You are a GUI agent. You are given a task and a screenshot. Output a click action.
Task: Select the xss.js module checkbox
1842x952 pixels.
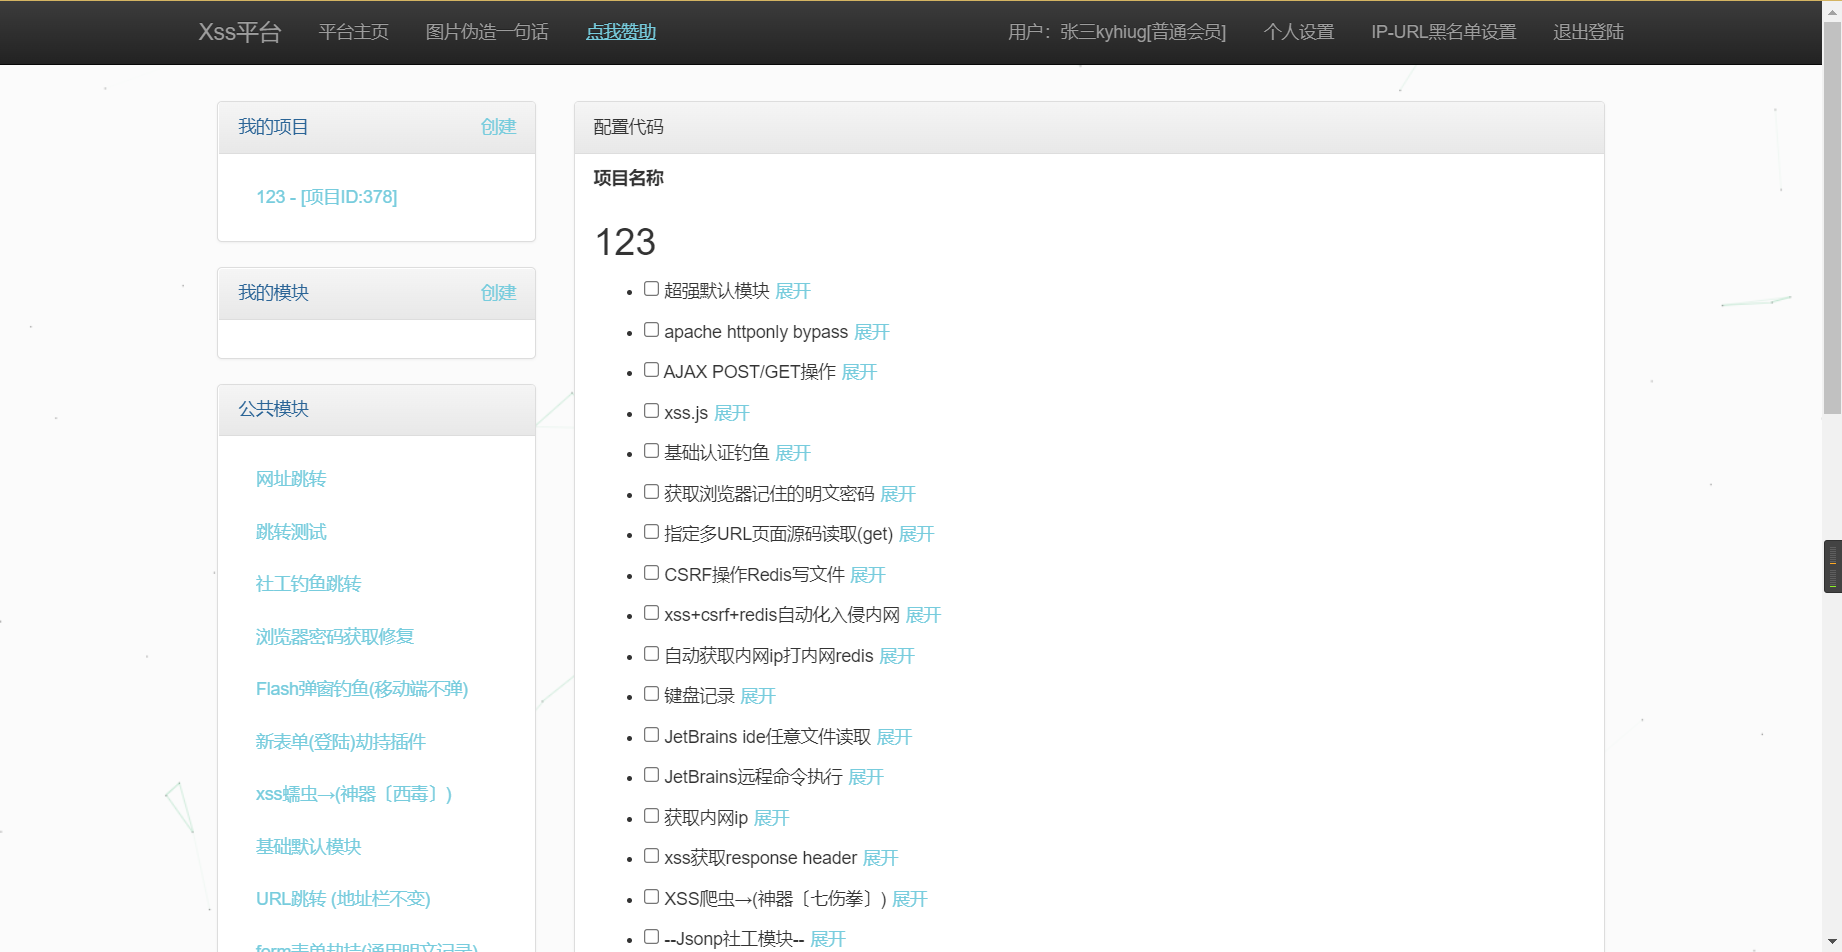point(651,410)
